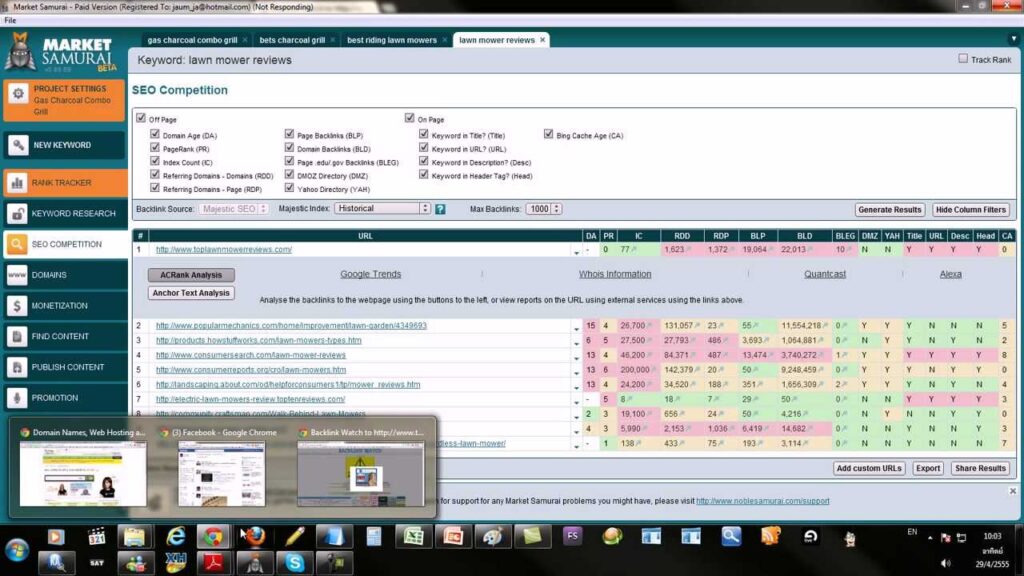Click the Google Chrome taskbar icon

coord(213,537)
